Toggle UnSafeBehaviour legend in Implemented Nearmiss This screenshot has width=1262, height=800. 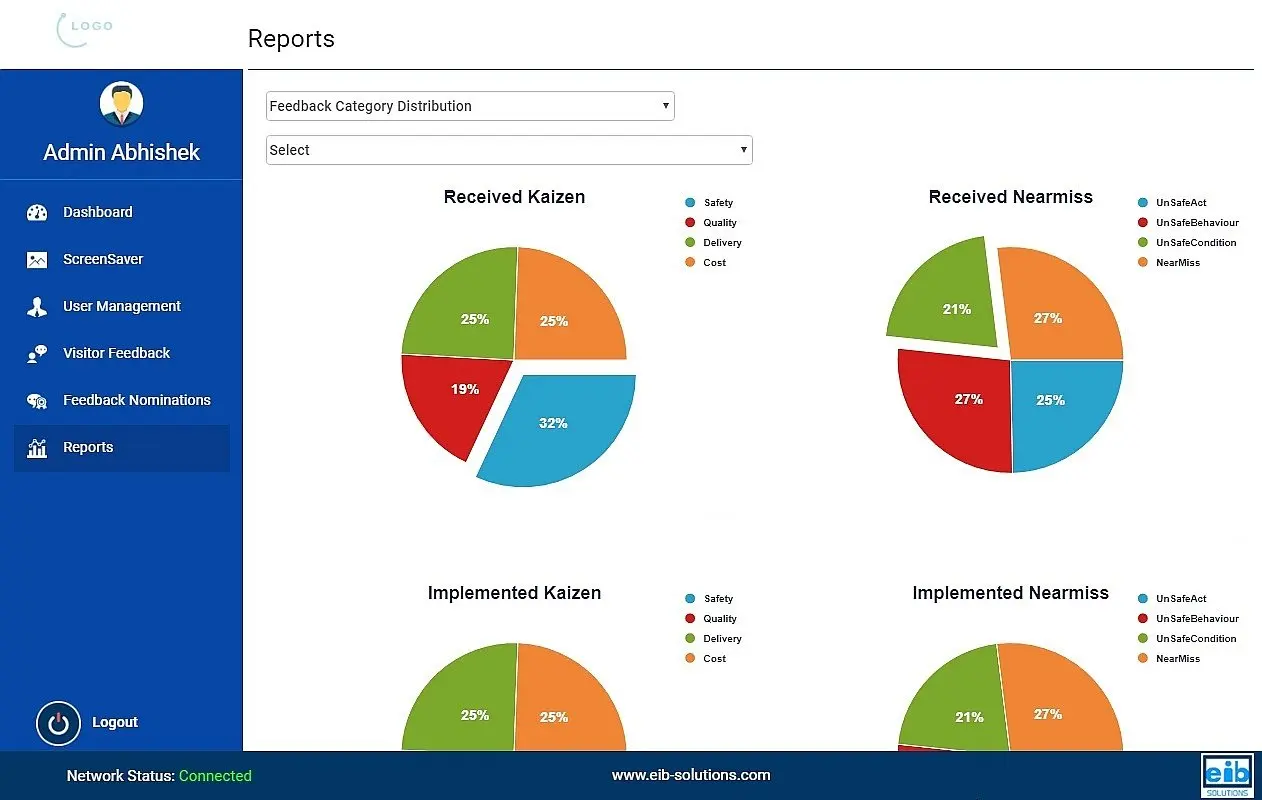point(1188,619)
